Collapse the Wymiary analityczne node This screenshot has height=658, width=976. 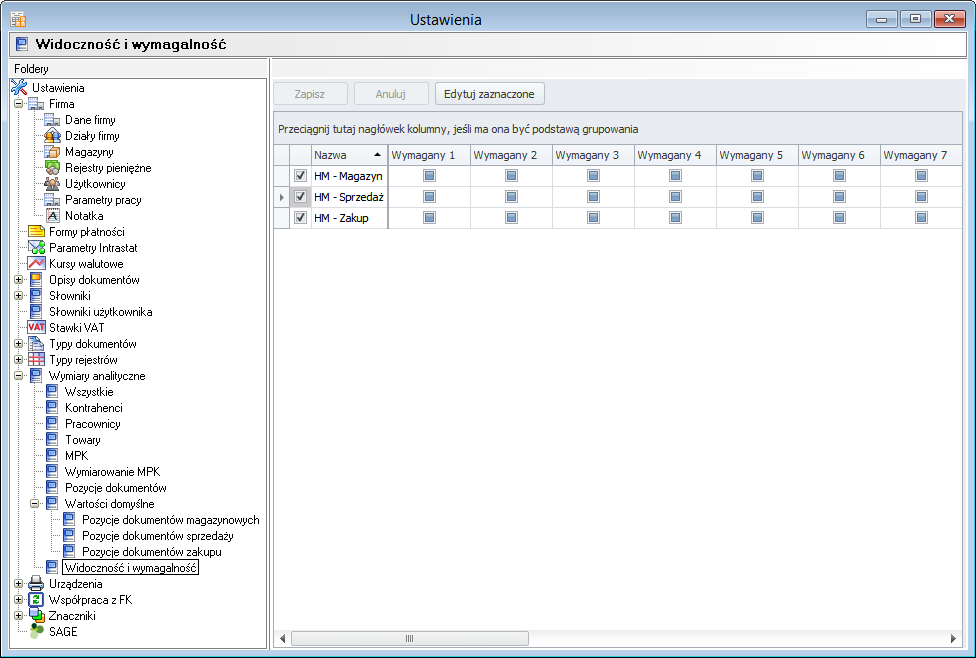tap(19, 376)
